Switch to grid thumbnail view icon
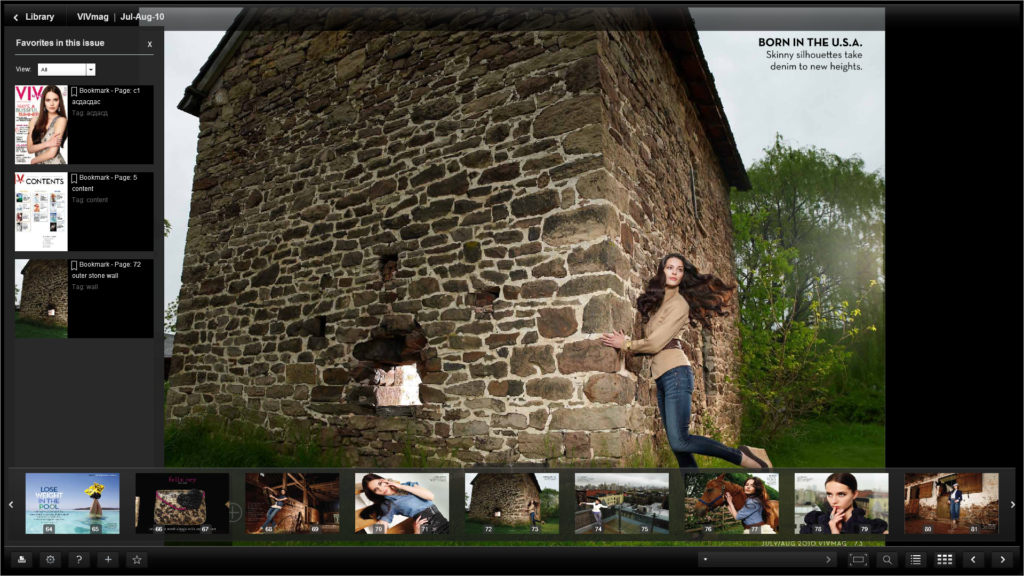Screen dimensions: 1024x576 pos(945,559)
